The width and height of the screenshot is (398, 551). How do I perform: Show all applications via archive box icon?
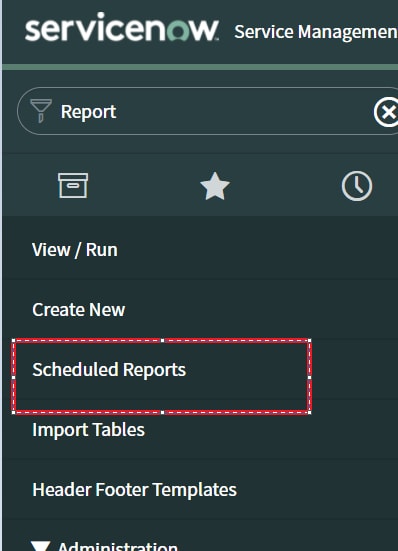[73, 186]
